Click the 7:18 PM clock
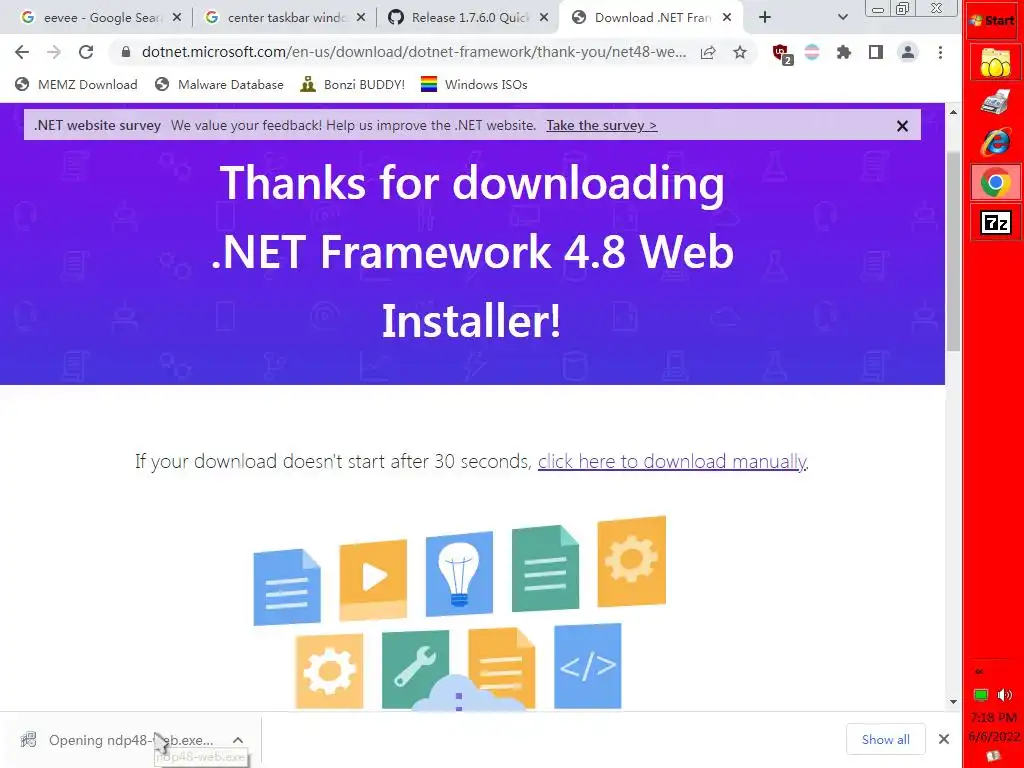This screenshot has height=768, width=1024. coord(993,718)
